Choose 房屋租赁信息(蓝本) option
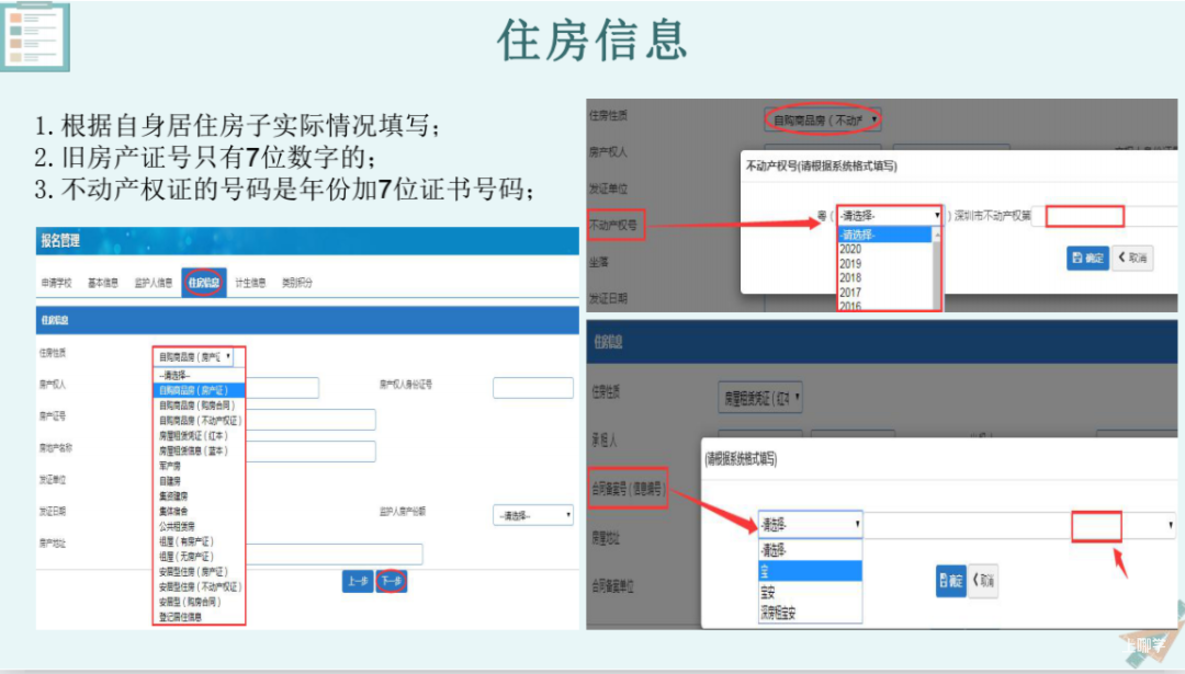Screen dimensions: 1185x674 [x=199, y=451]
